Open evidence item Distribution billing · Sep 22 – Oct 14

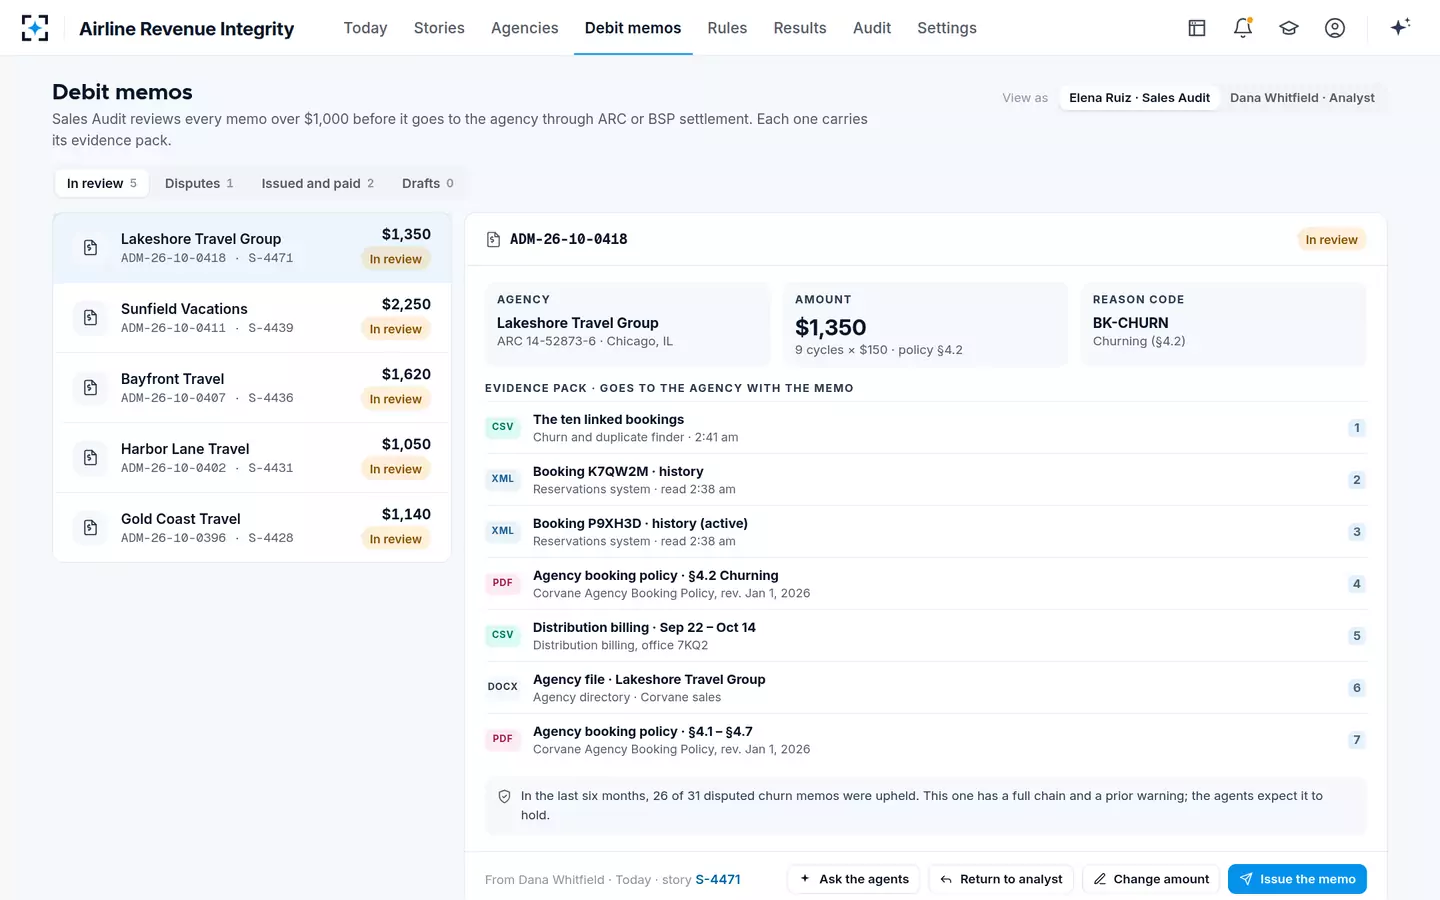tap(925, 635)
